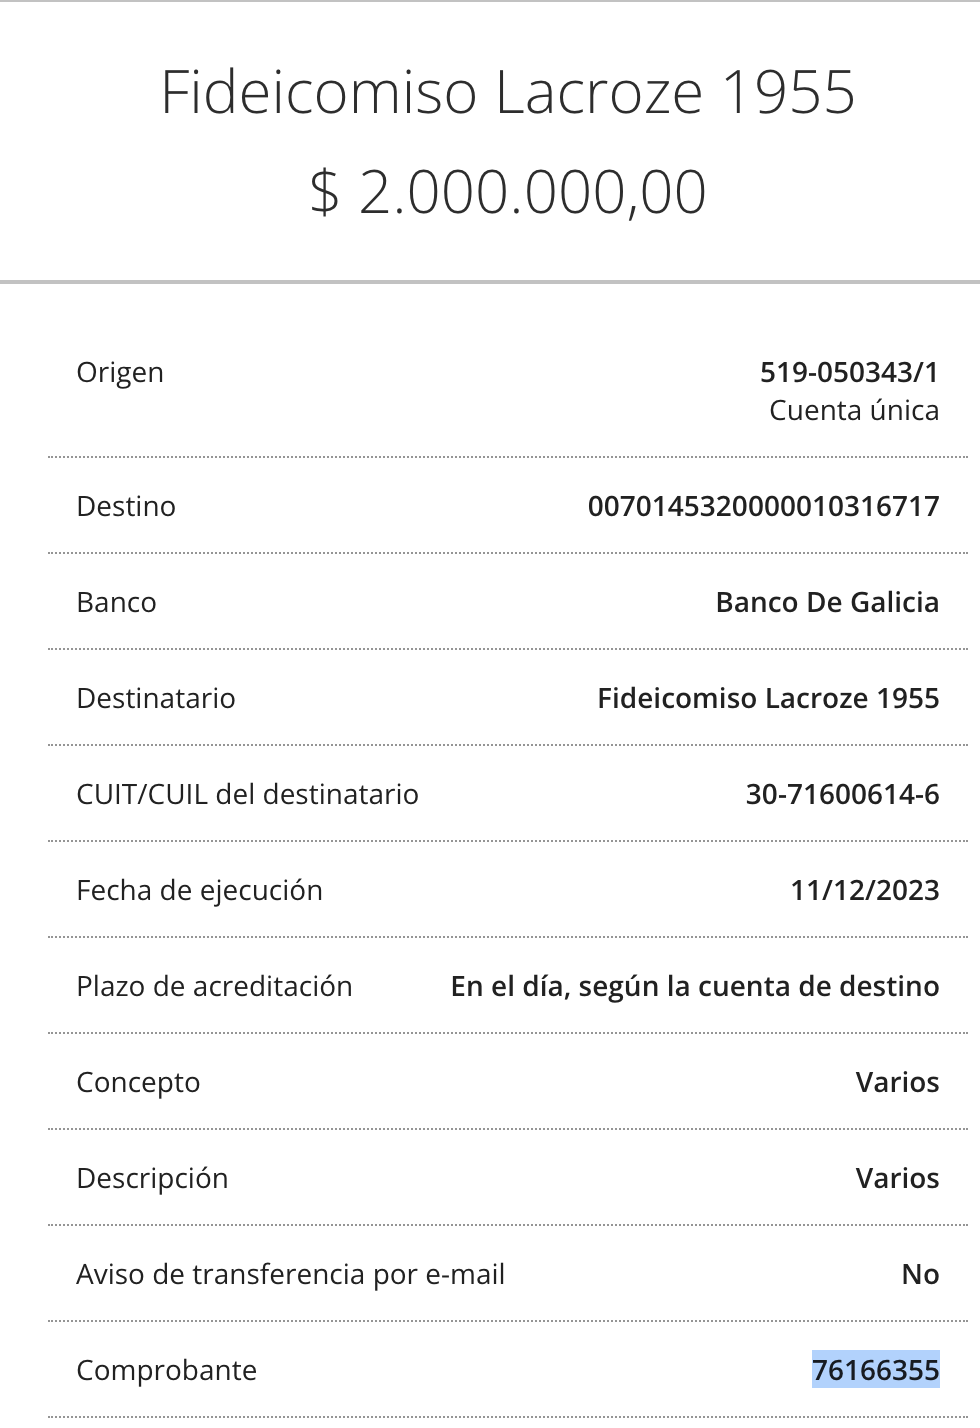
Task: Click the Origen label
Action: click(120, 373)
